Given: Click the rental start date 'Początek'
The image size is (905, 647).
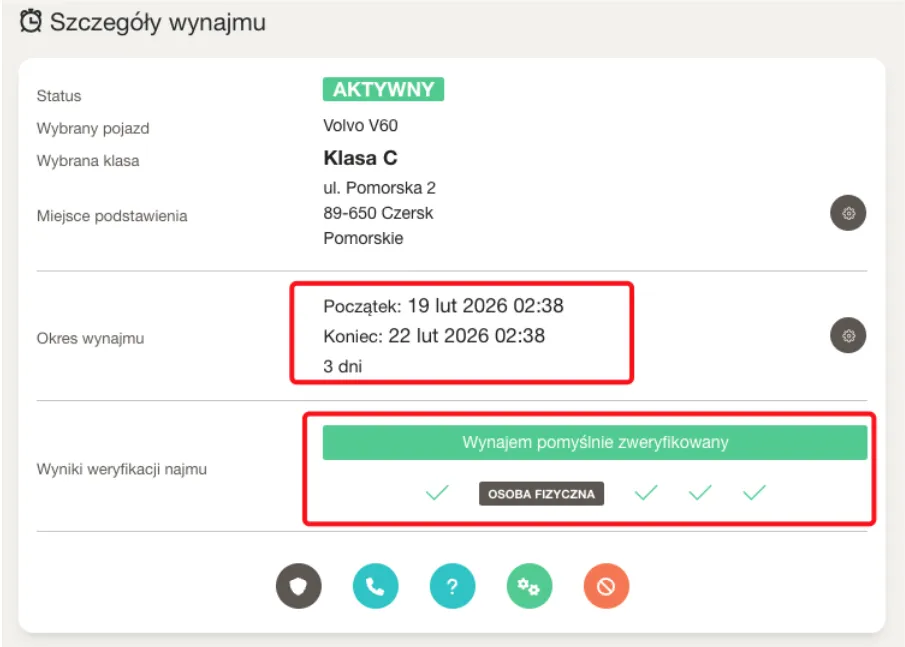Looking at the screenshot, I should point(436,305).
